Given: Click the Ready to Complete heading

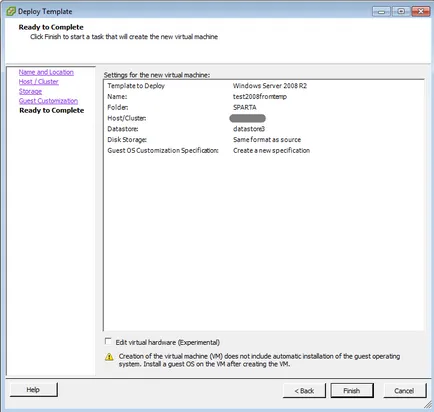Looking at the screenshot, I should [x=51, y=27].
